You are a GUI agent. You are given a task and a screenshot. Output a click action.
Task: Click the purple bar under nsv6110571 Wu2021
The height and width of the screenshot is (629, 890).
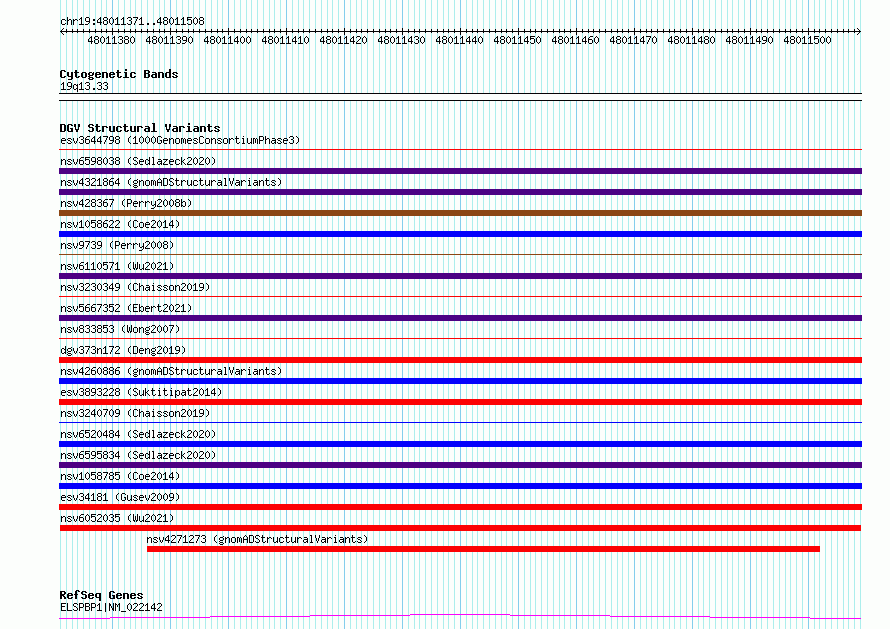(x=460, y=276)
